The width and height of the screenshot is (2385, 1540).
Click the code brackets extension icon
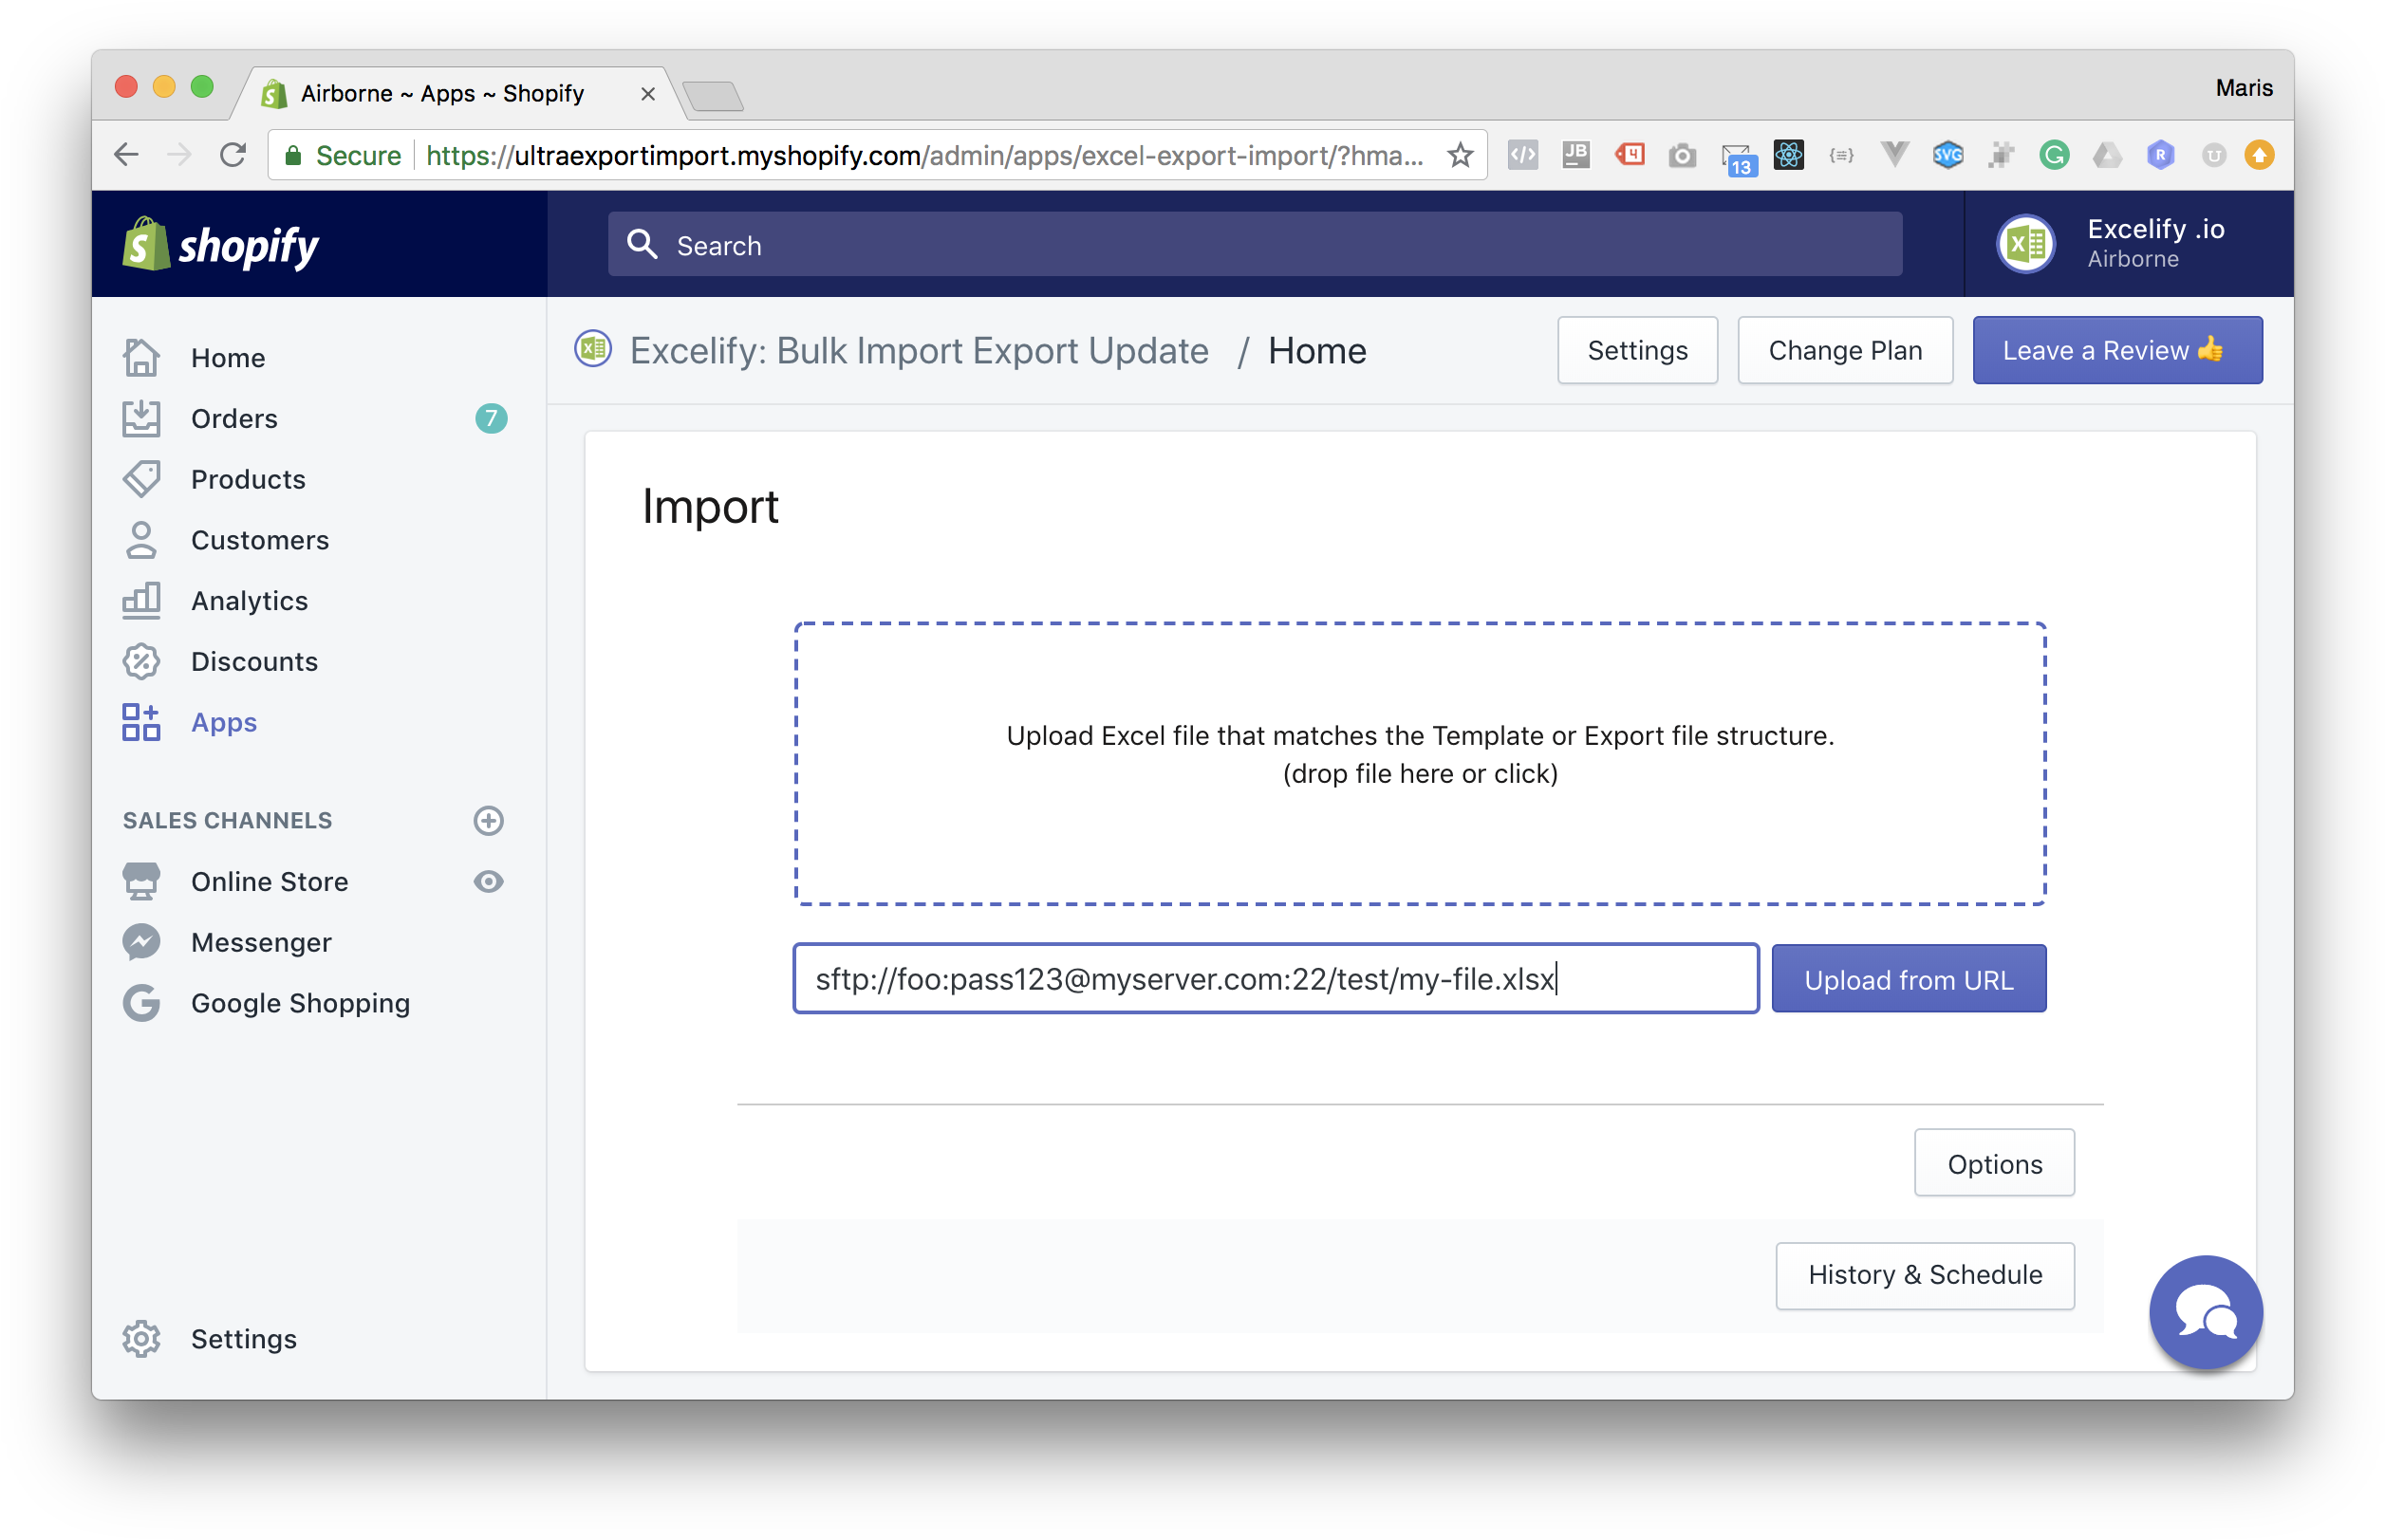1522,154
